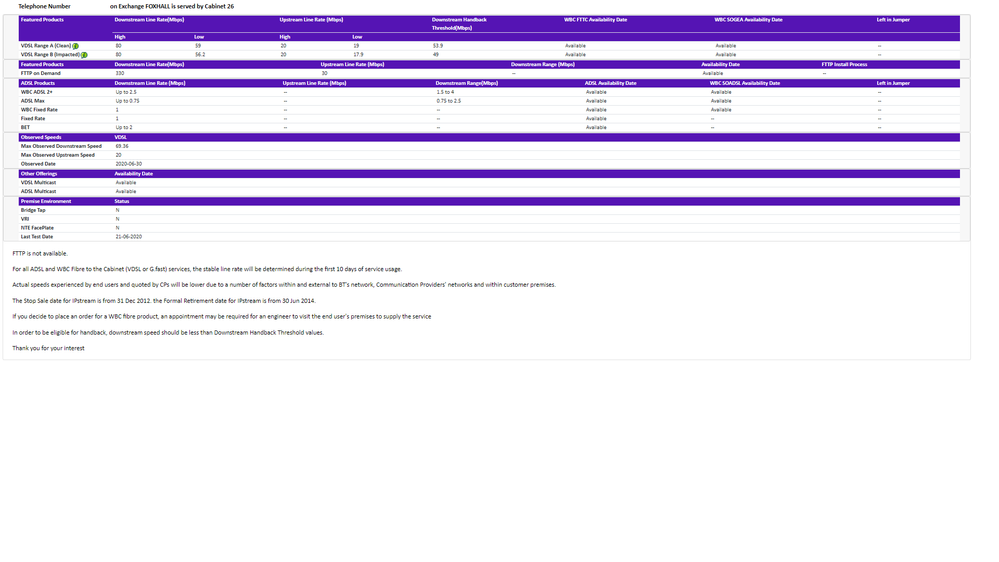Click the Premise Environment section header
The height and width of the screenshot is (562, 999).
(46, 201)
